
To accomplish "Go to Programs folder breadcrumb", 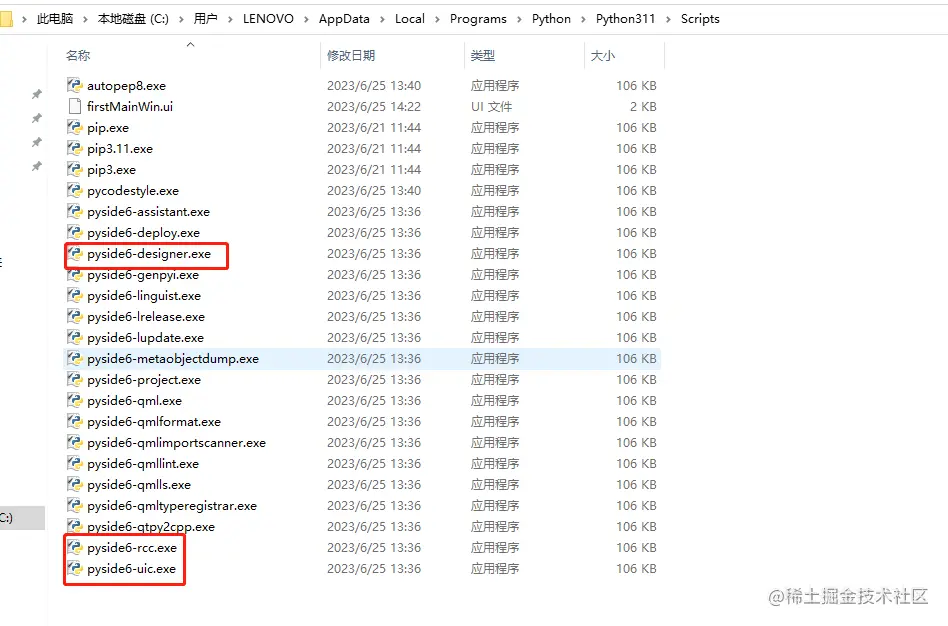I will pyautogui.click(x=478, y=19).
